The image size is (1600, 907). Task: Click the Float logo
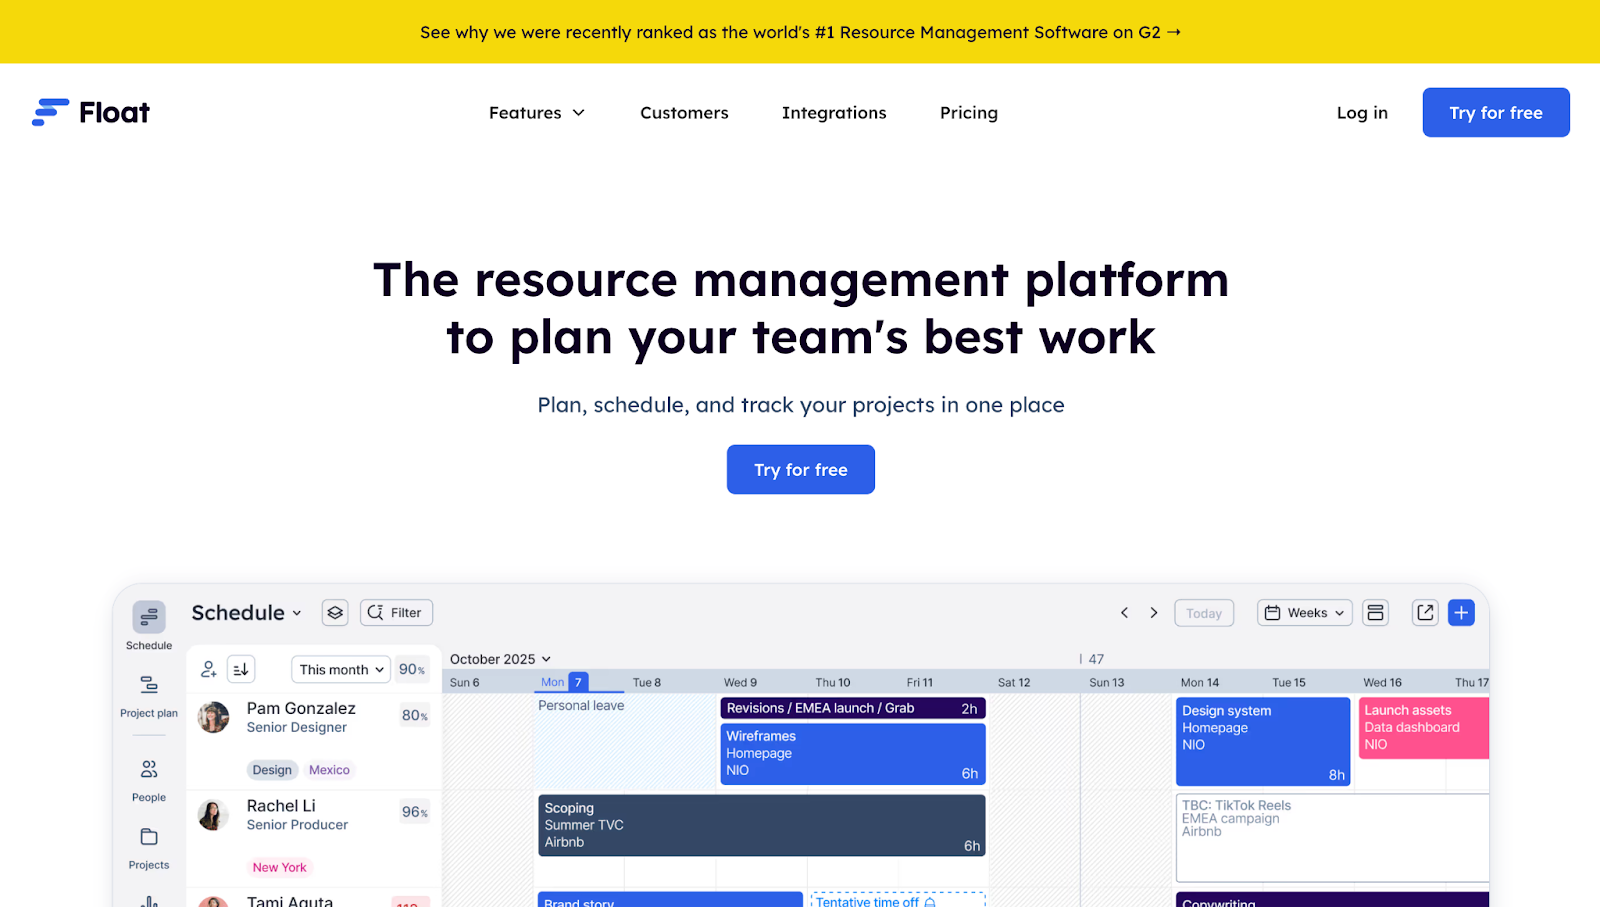pos(91,112)
